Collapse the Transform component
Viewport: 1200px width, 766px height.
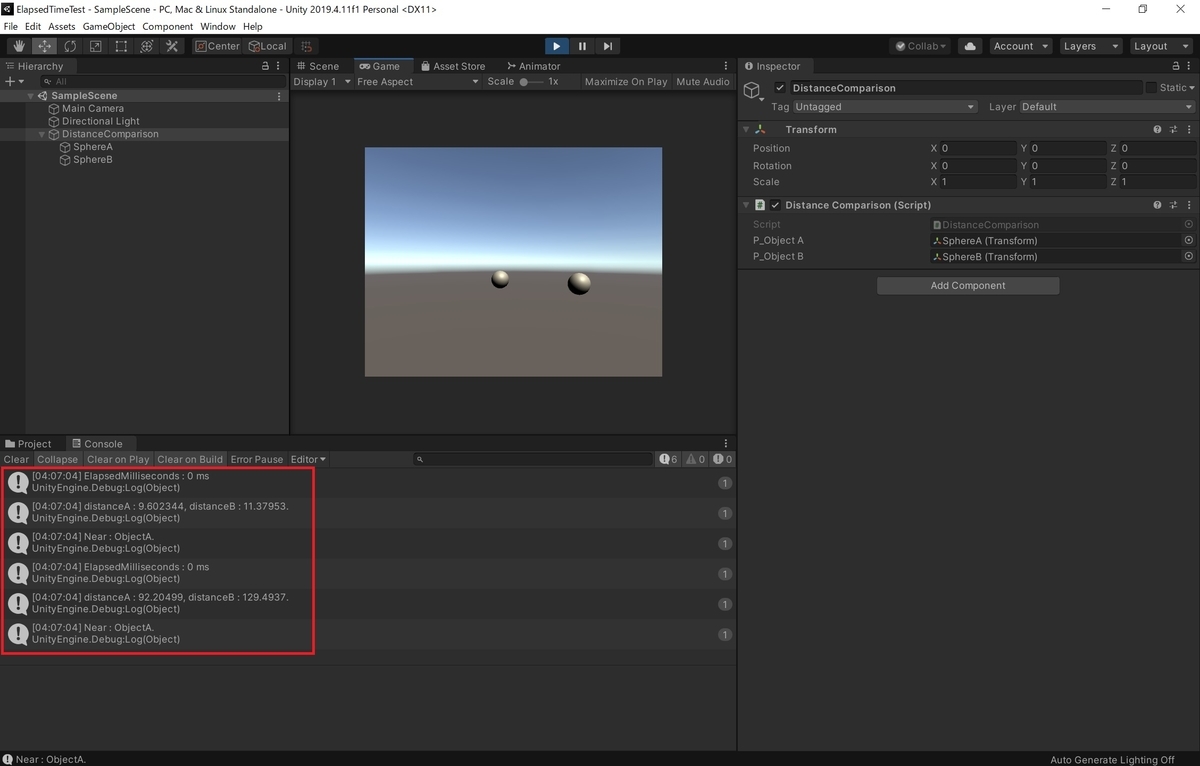[x=746, y=130]
